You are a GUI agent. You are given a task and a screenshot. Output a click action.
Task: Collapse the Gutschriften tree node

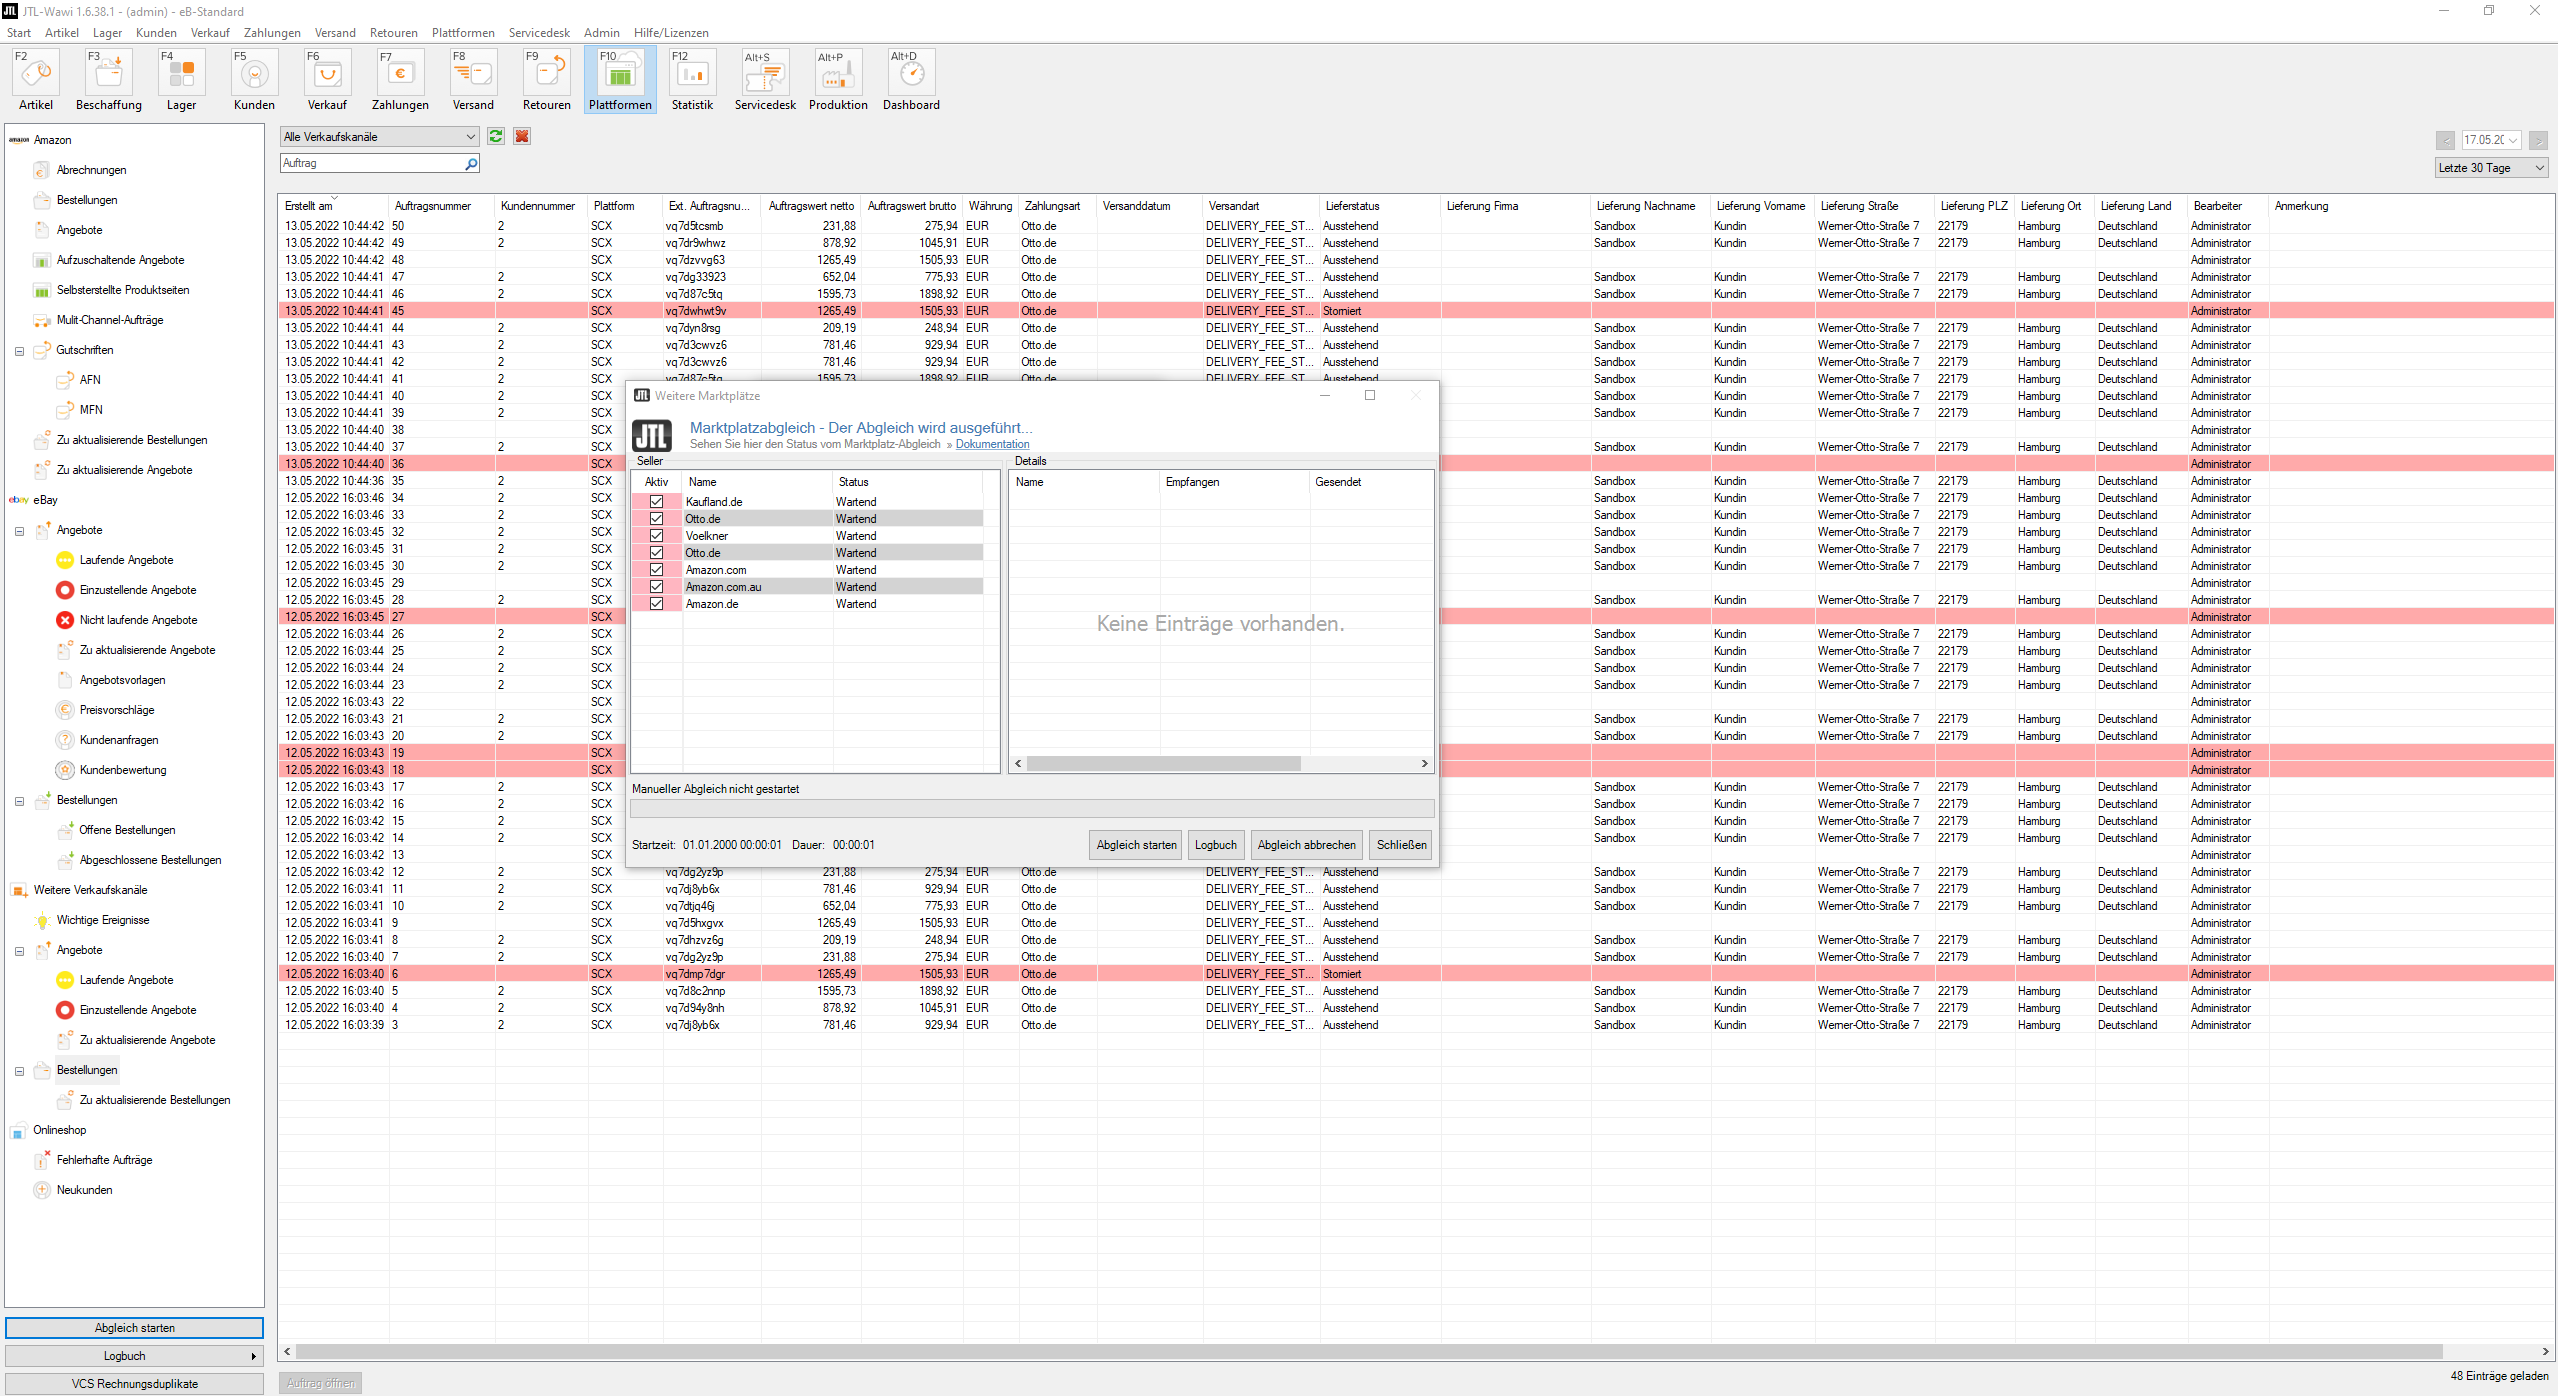[19, 351]
